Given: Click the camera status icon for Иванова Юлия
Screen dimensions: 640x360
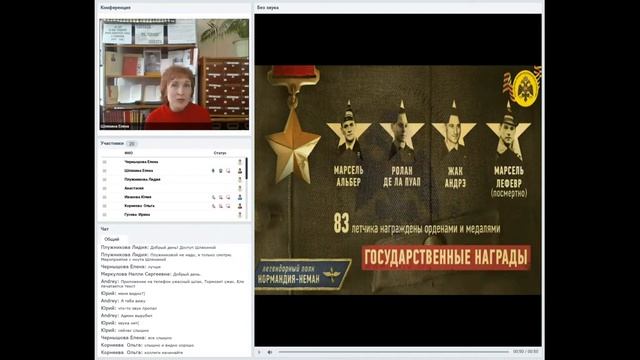Looking at the screenshot, I should coord(220,197).
